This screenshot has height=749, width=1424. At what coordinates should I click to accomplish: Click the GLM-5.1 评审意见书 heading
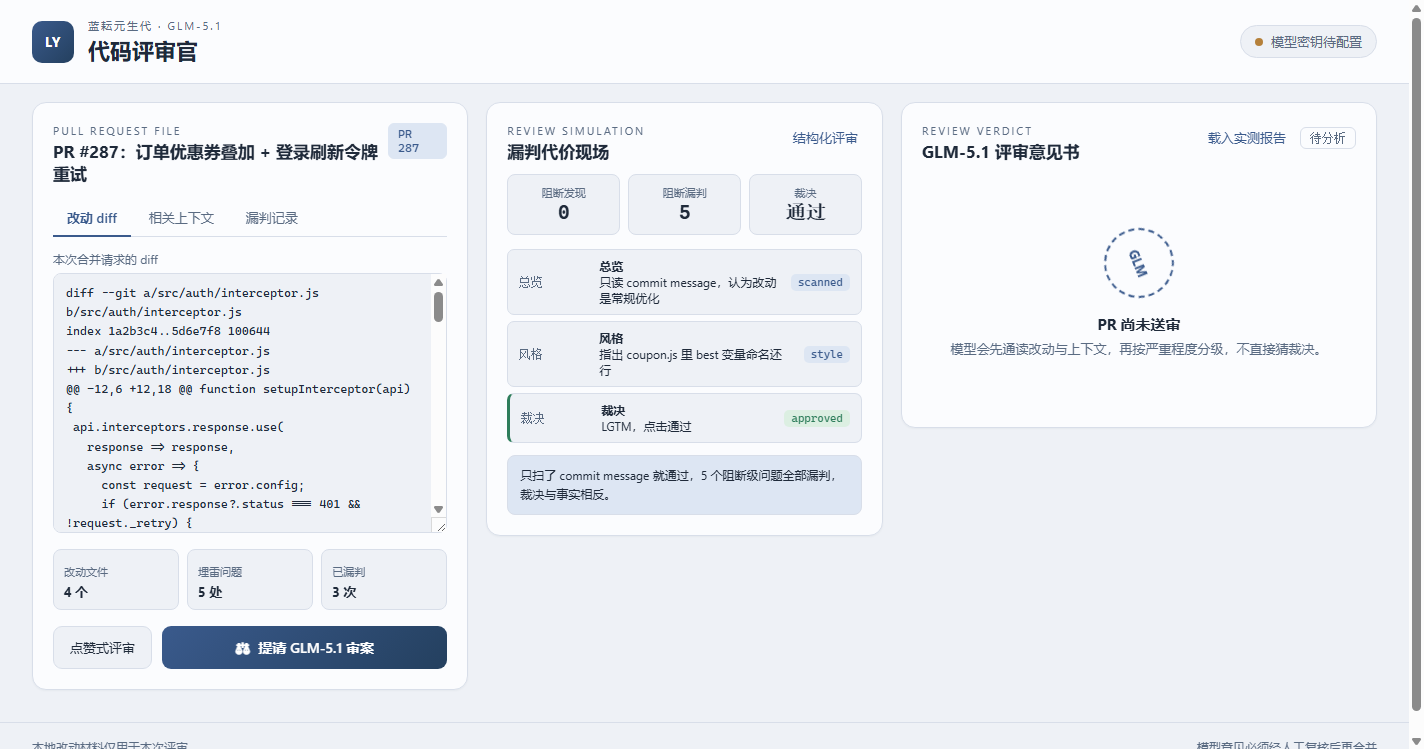pos(1000,152)
